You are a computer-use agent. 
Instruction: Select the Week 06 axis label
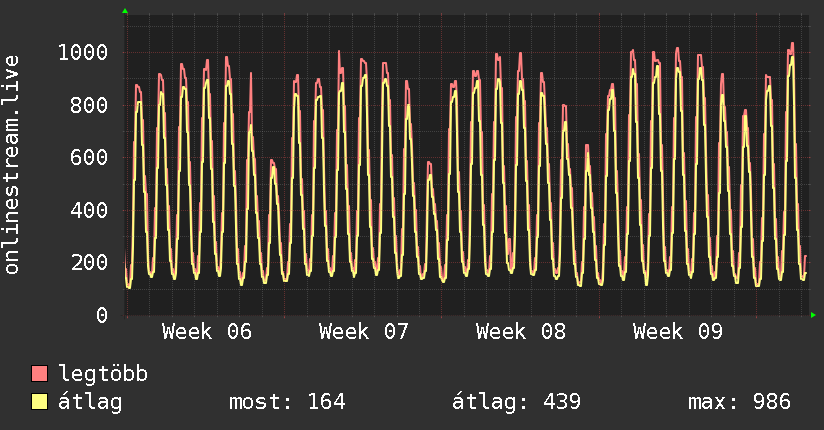pos(207,332)
